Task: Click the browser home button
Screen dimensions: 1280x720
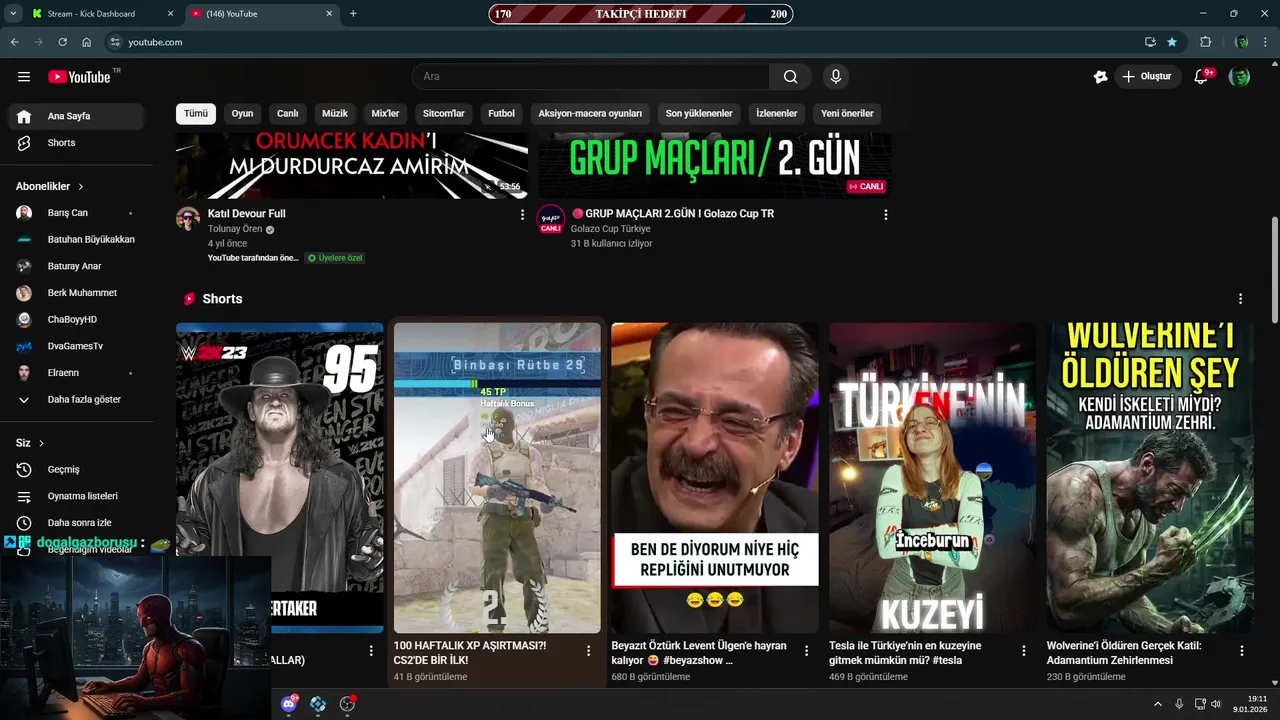Action: pyautogui.click(x=86, y=42)
